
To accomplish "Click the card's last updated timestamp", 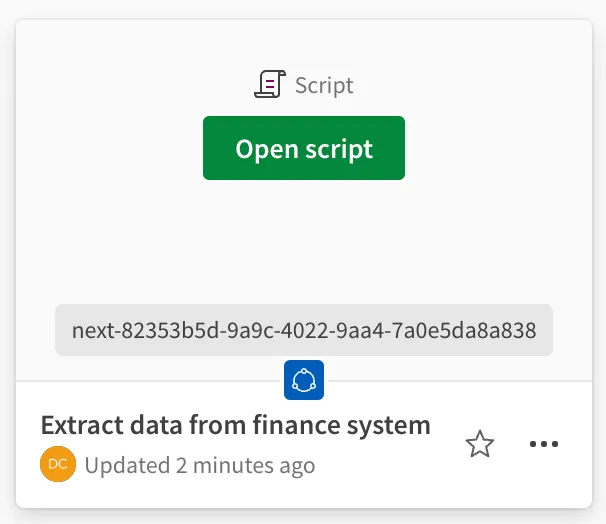I will click(200, 465).
